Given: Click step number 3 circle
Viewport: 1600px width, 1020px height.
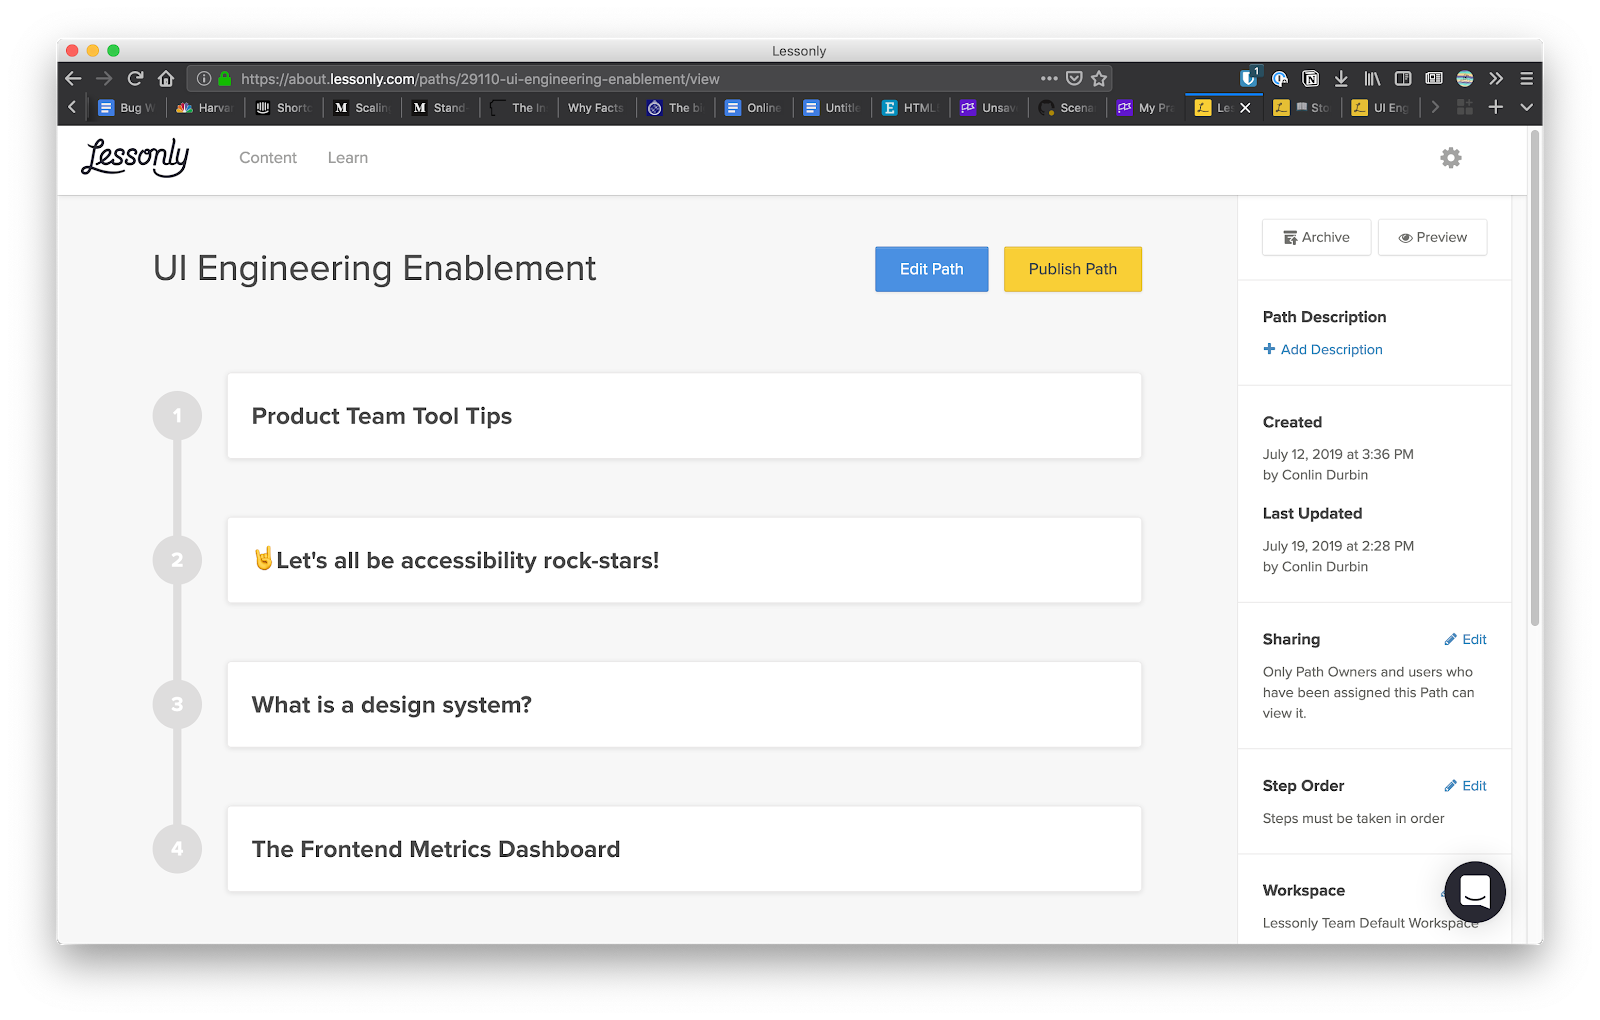Looking at the screenshot, I should [177, 704].
